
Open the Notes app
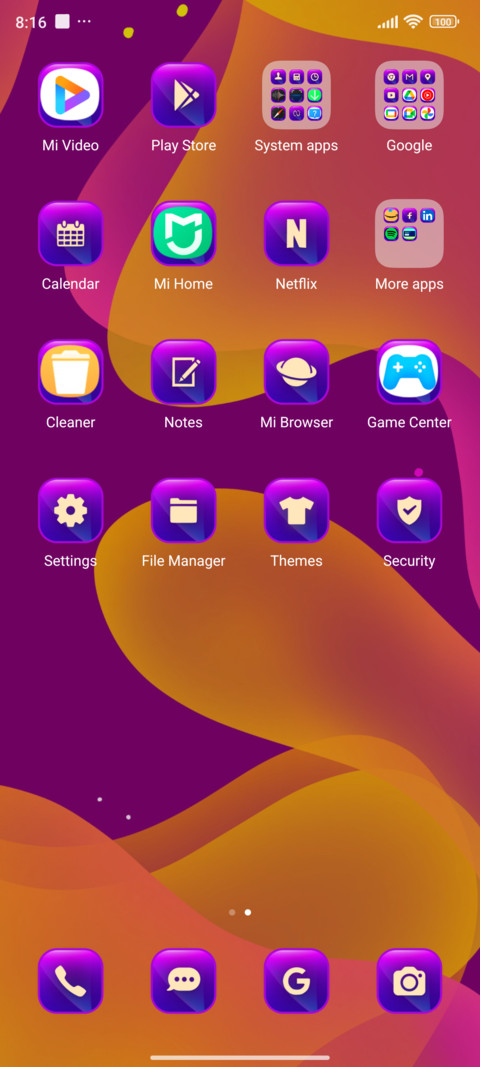[x=183, y=372]
